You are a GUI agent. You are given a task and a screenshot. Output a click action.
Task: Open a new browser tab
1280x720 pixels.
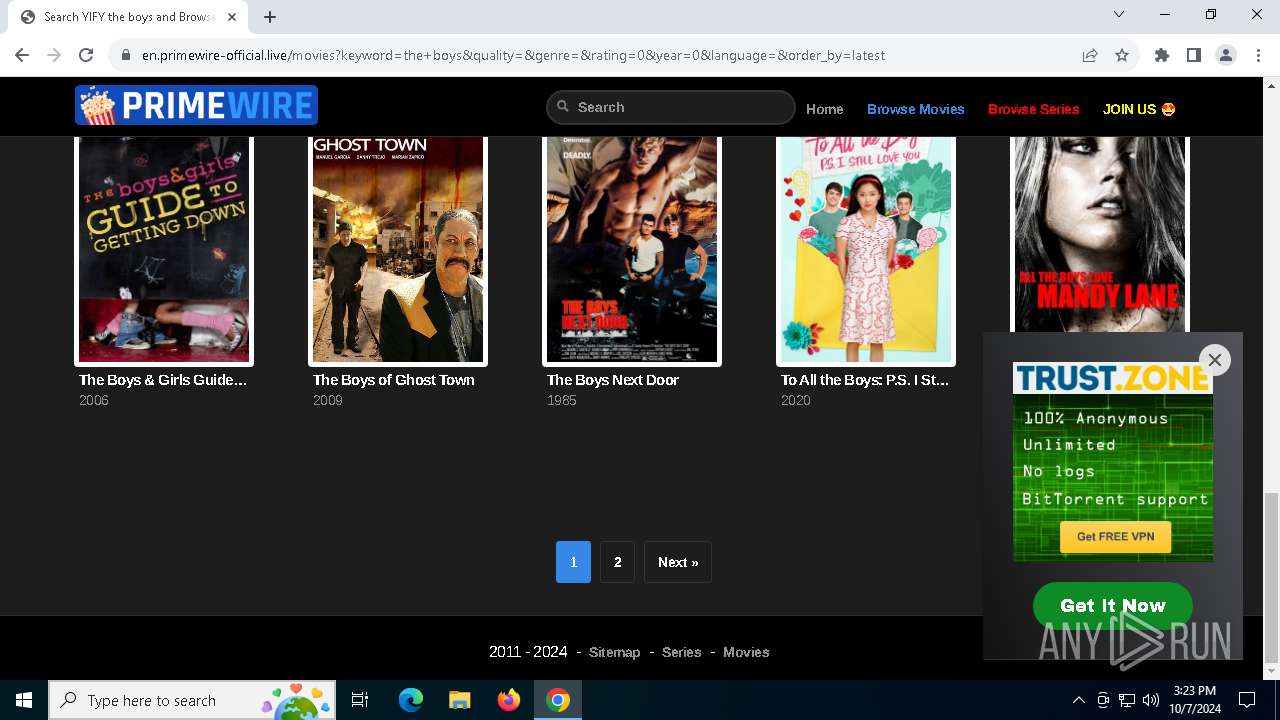[270, 16]
